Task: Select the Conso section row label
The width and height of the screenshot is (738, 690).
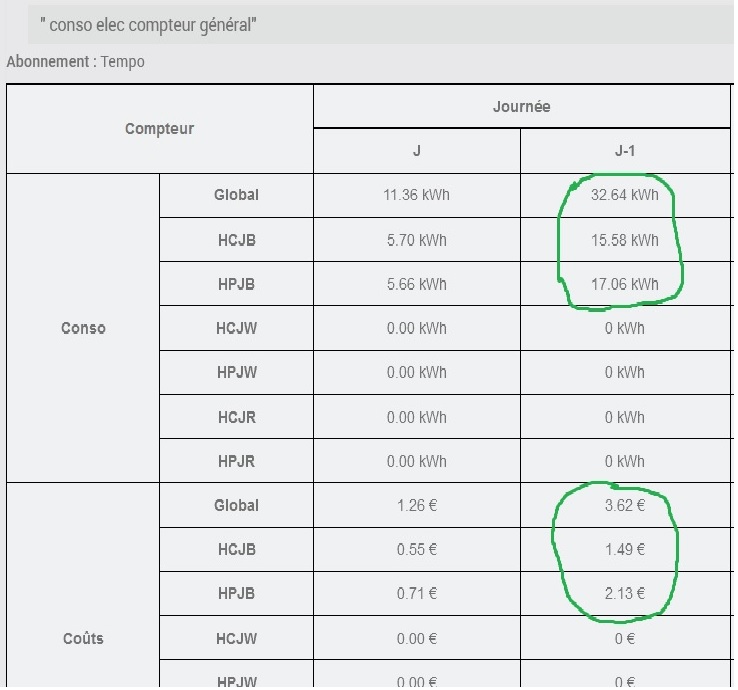Action: point(83,328)
